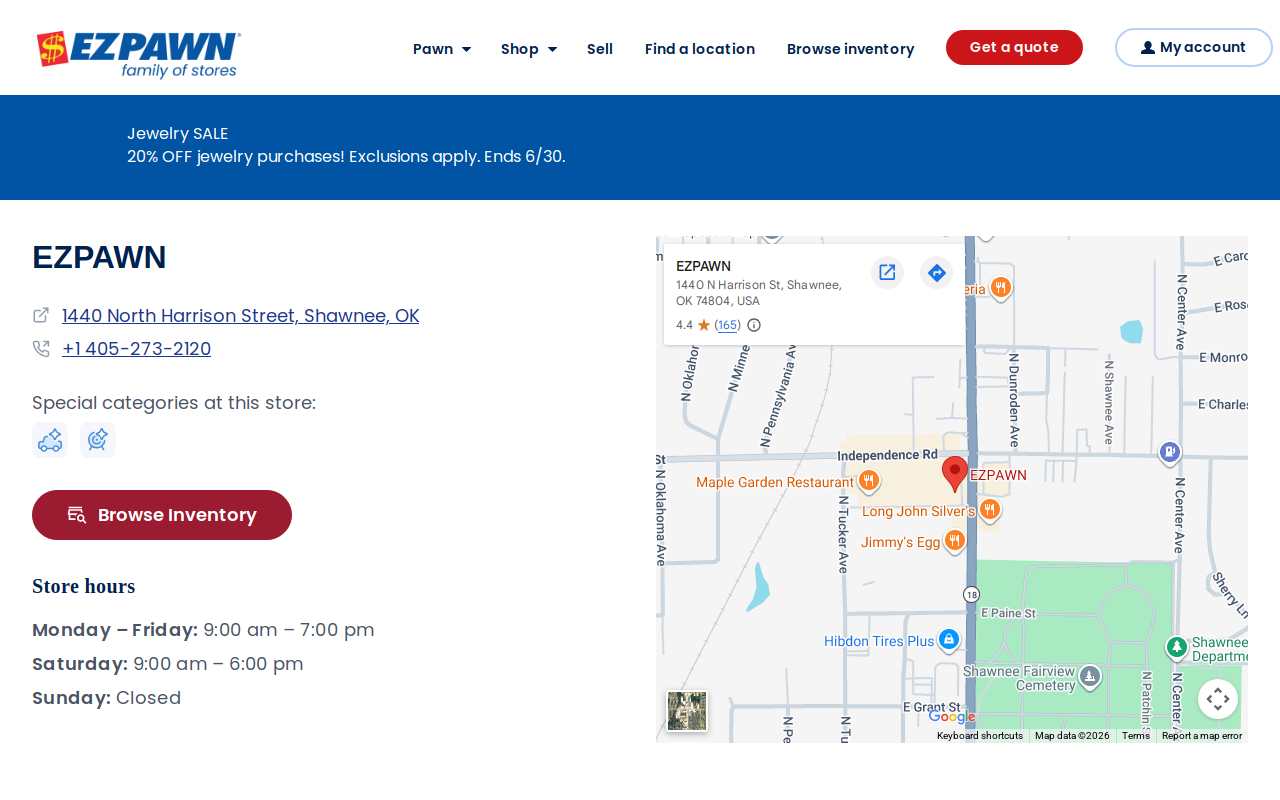This screenshot has height=800, width=1280.
Task: Open the 1440 North Harrison Street address link
Action: 240,315
